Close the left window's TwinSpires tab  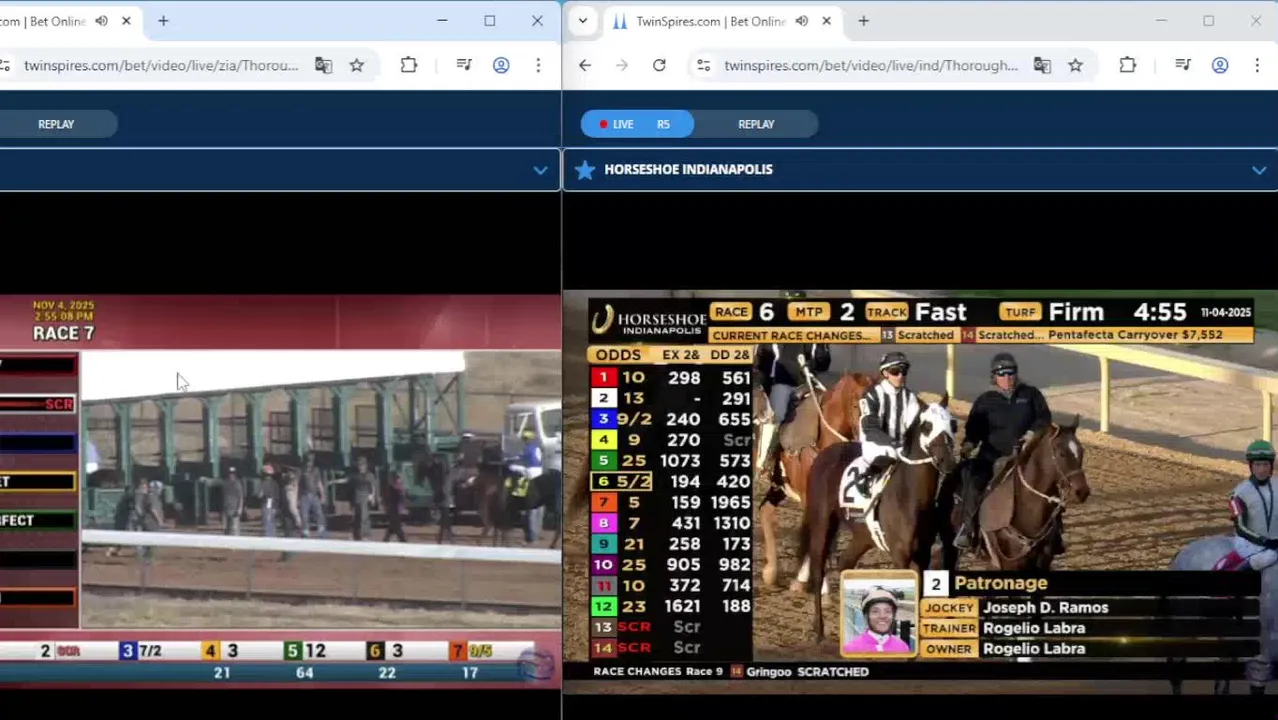tap(126, 21)
